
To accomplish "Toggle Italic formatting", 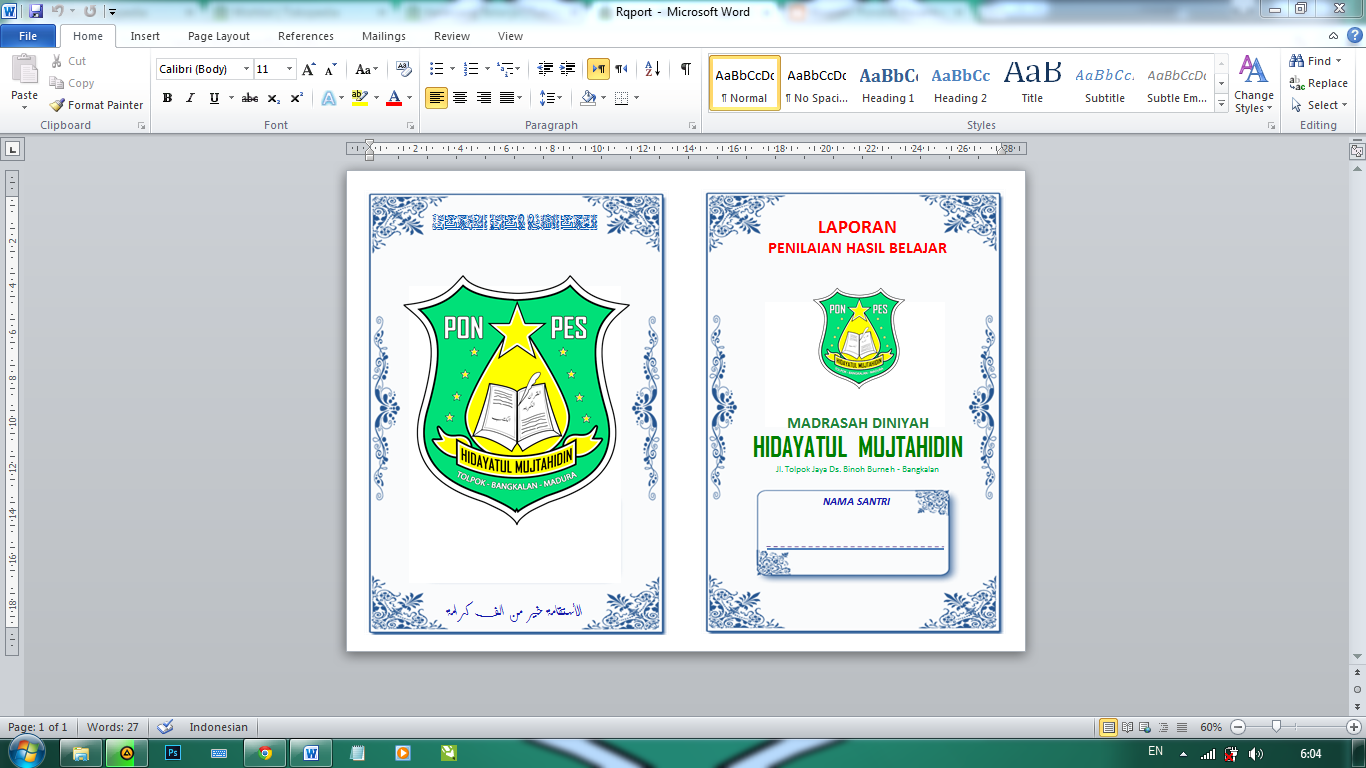I will 190,98.
